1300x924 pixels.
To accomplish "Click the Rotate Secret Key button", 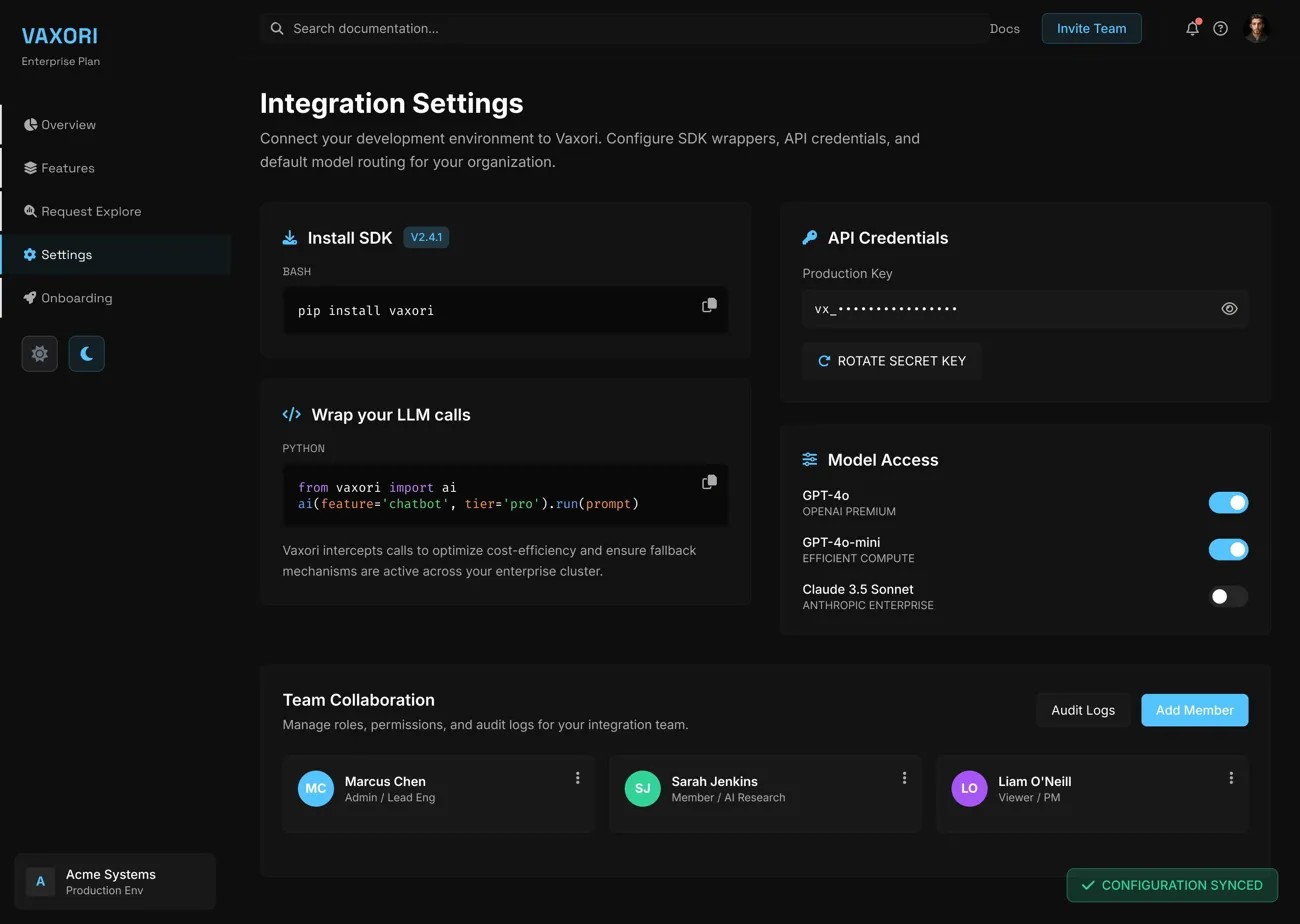I will [x=891, y=361].
